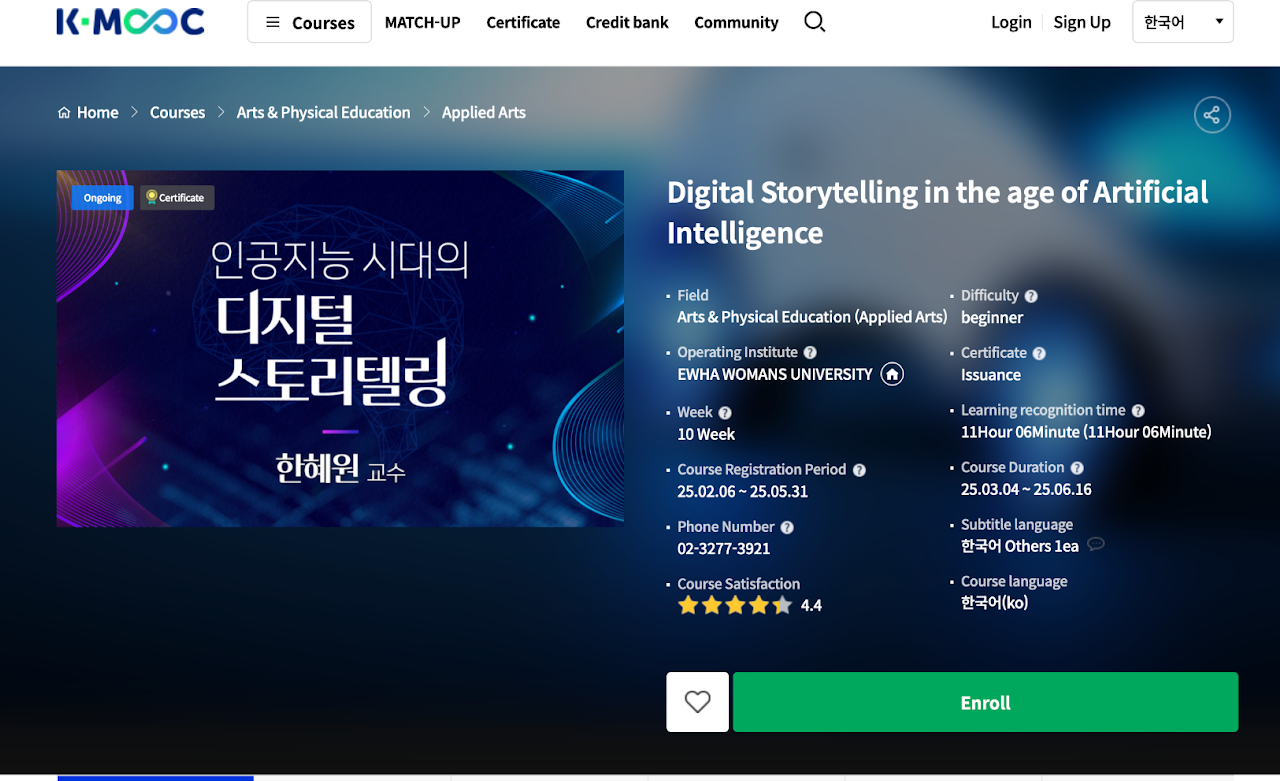Click the home icon beside EWHA WOMANS UNIVERSITY
Image resolution: width=1280 pixels, height=781 pixels.
[891, 373]
